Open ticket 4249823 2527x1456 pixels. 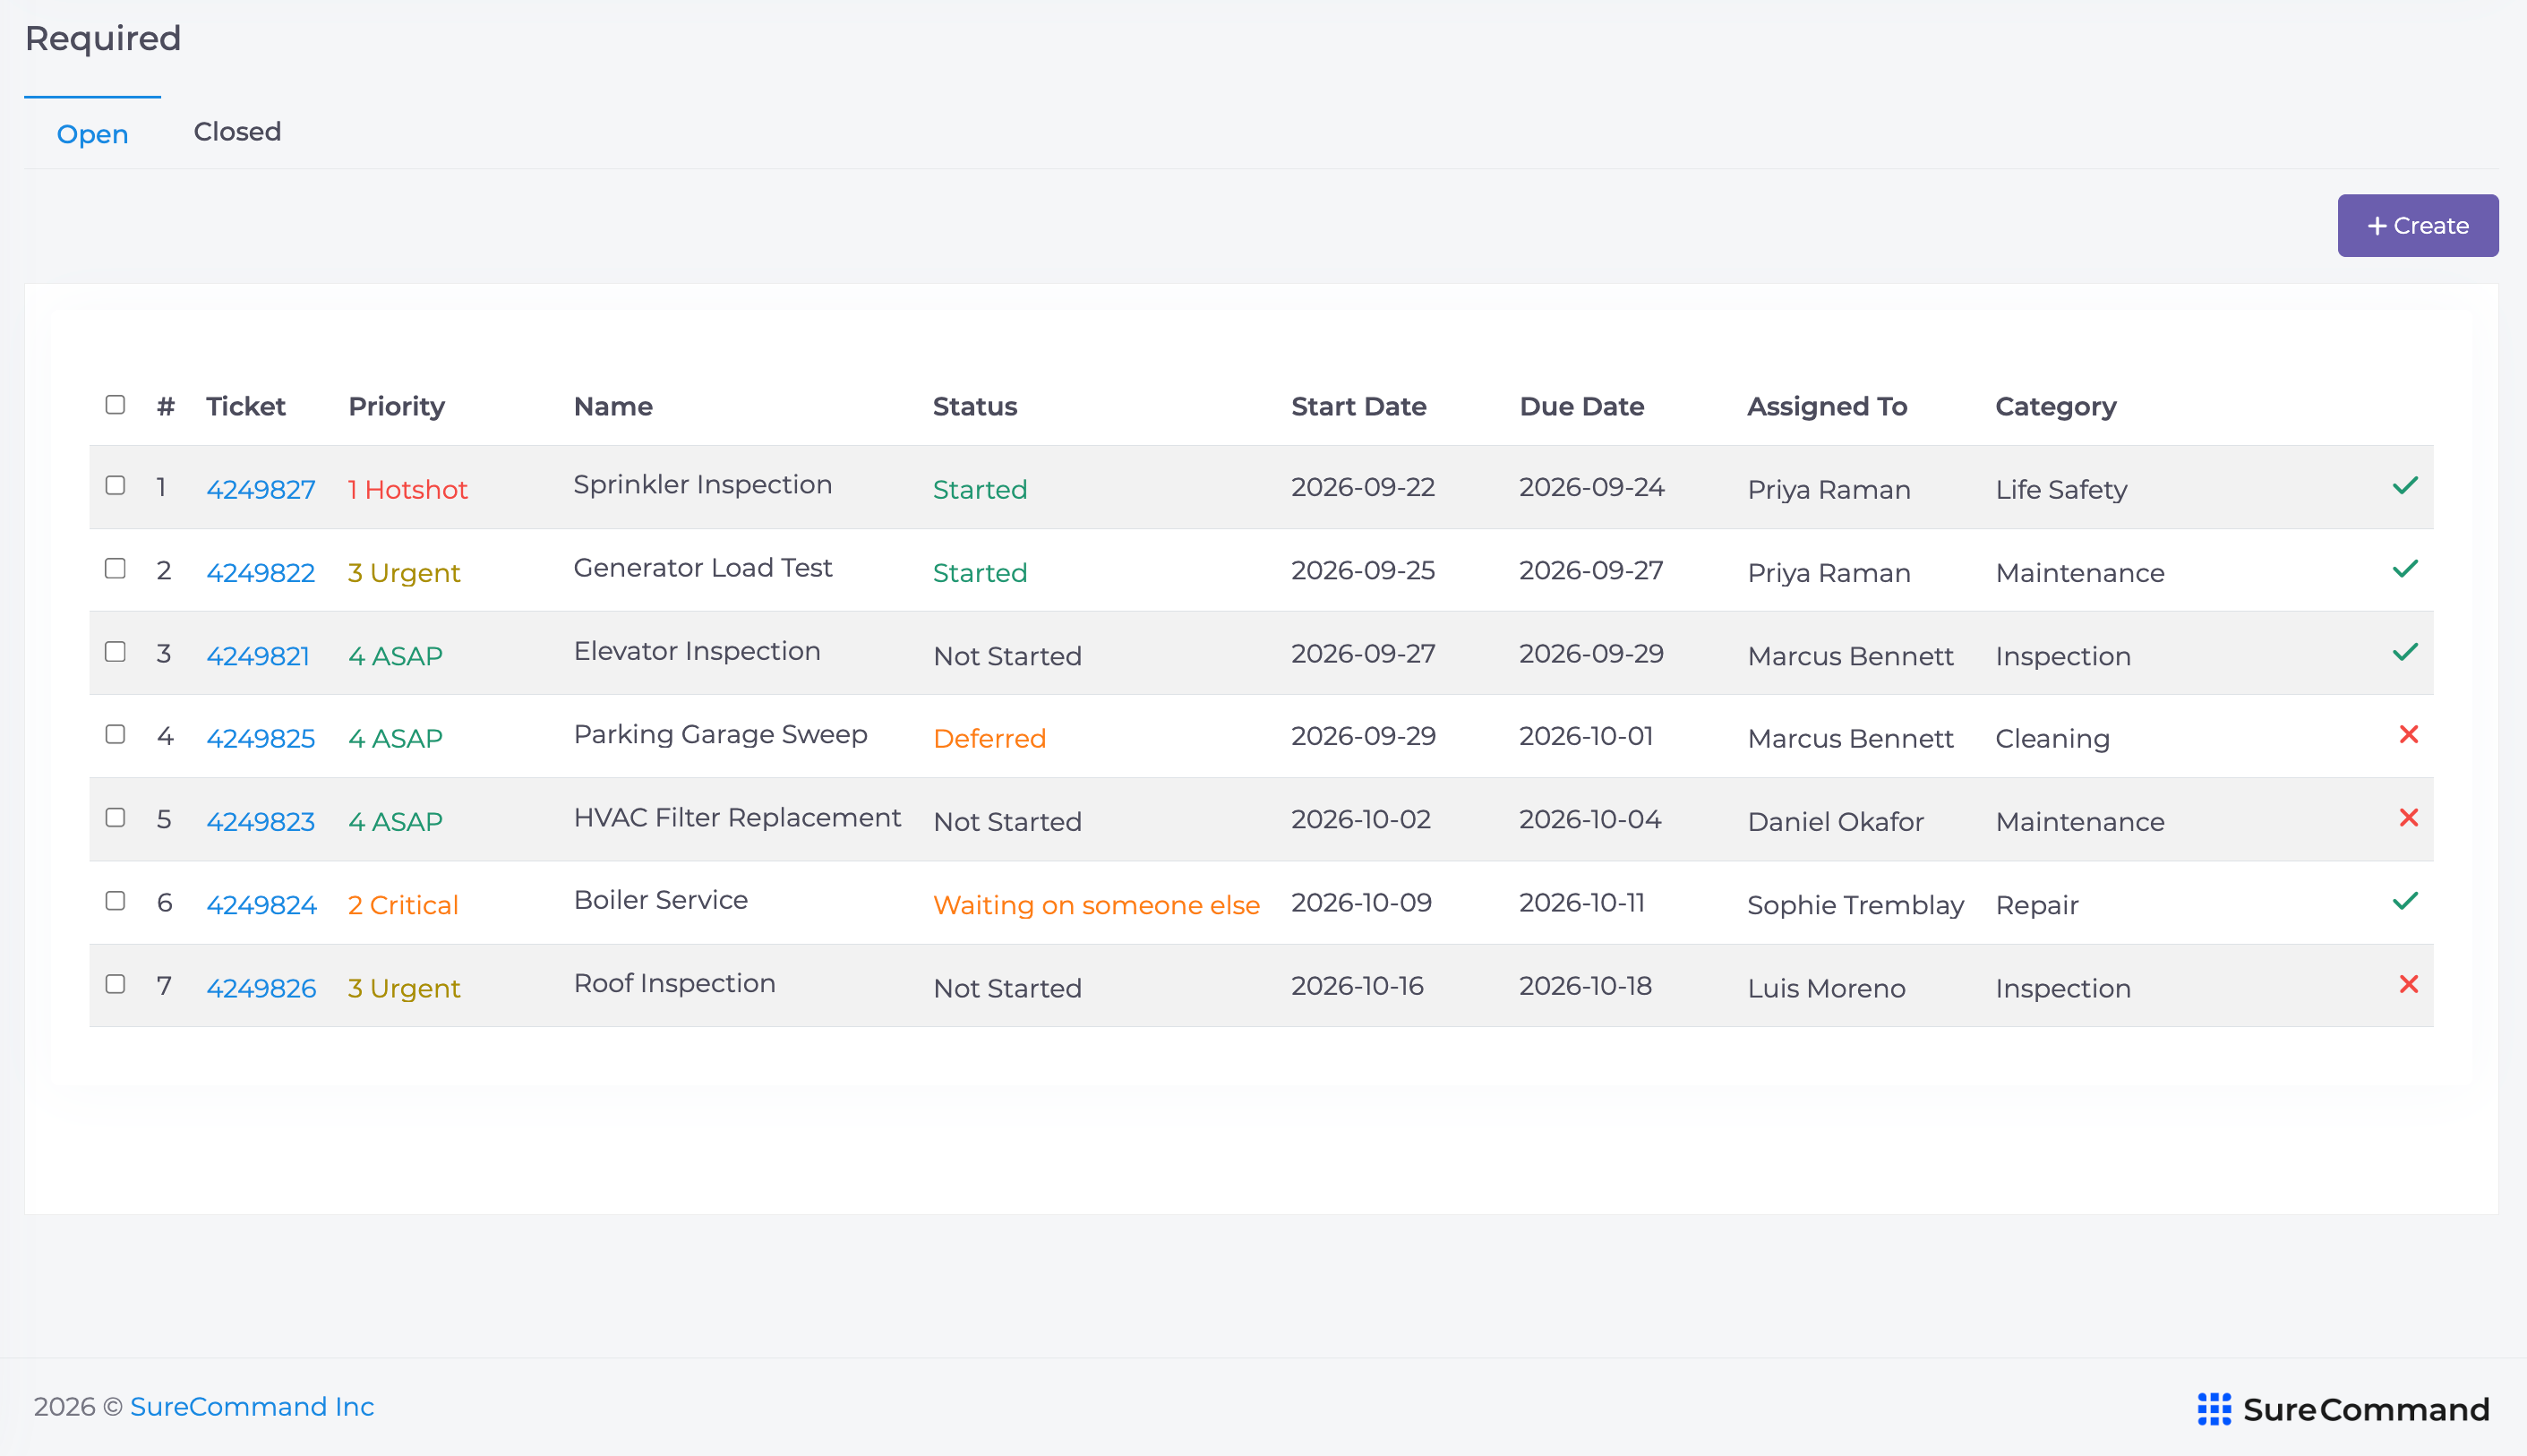(x=261, y=821)
